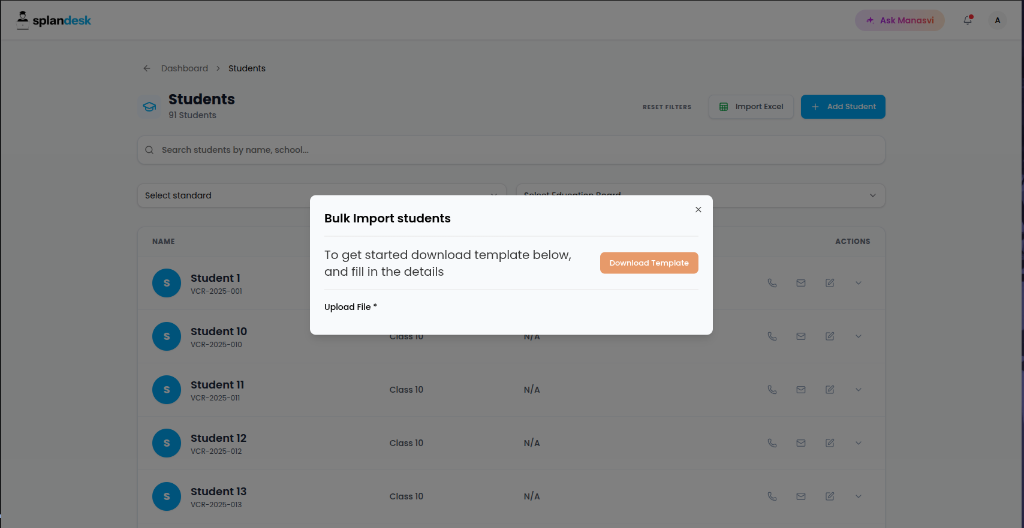Email Student 1 via envelope icon
Viewport: 1024px width, 528px height.
pos(801,283)
